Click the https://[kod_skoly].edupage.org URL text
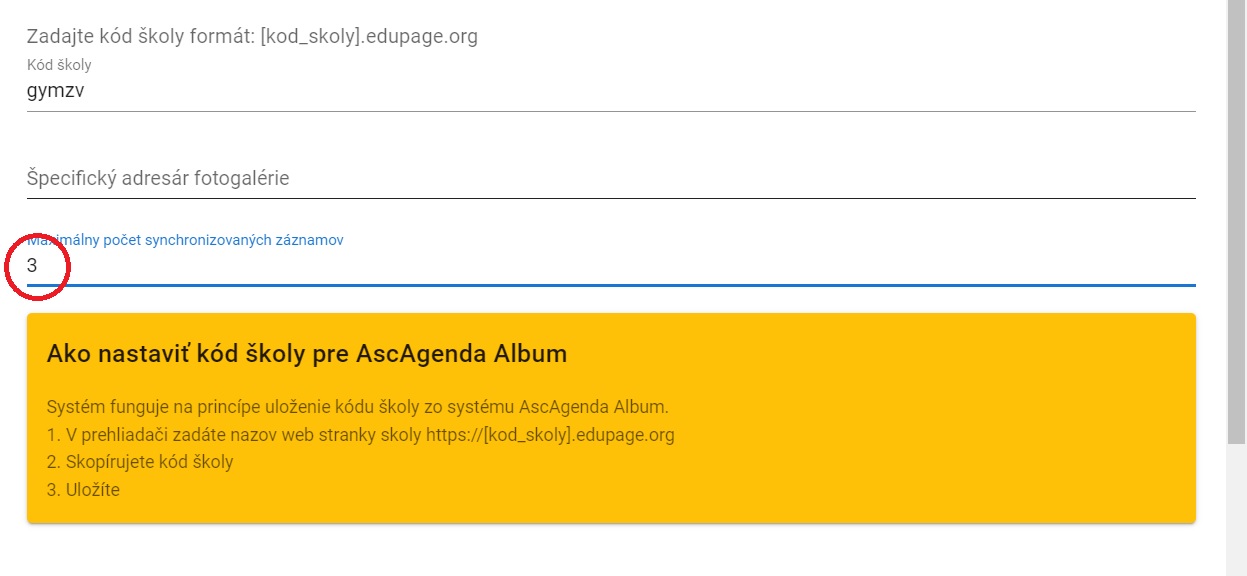 click(550, 435)
